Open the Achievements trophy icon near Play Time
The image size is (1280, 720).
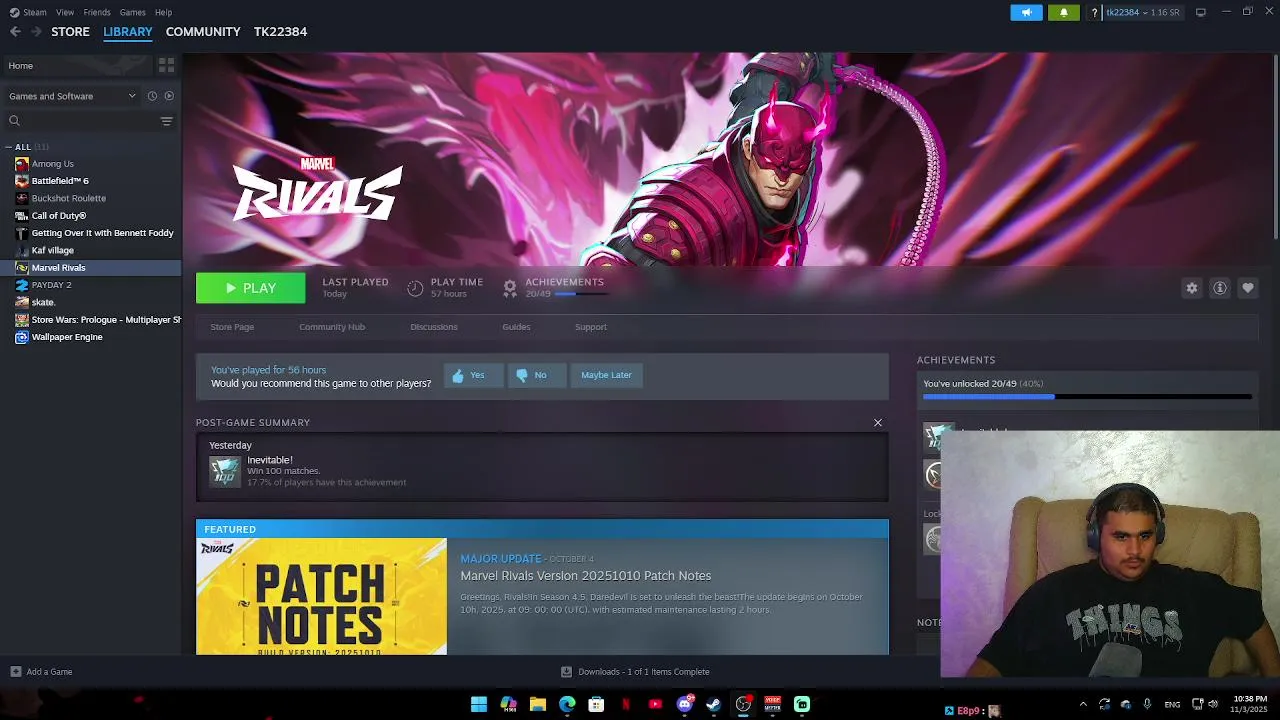[x=510, y=288]
